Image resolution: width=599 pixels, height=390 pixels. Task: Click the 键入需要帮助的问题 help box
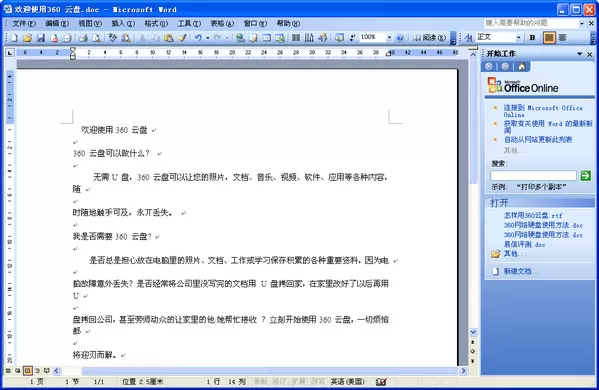coord(531,23)
